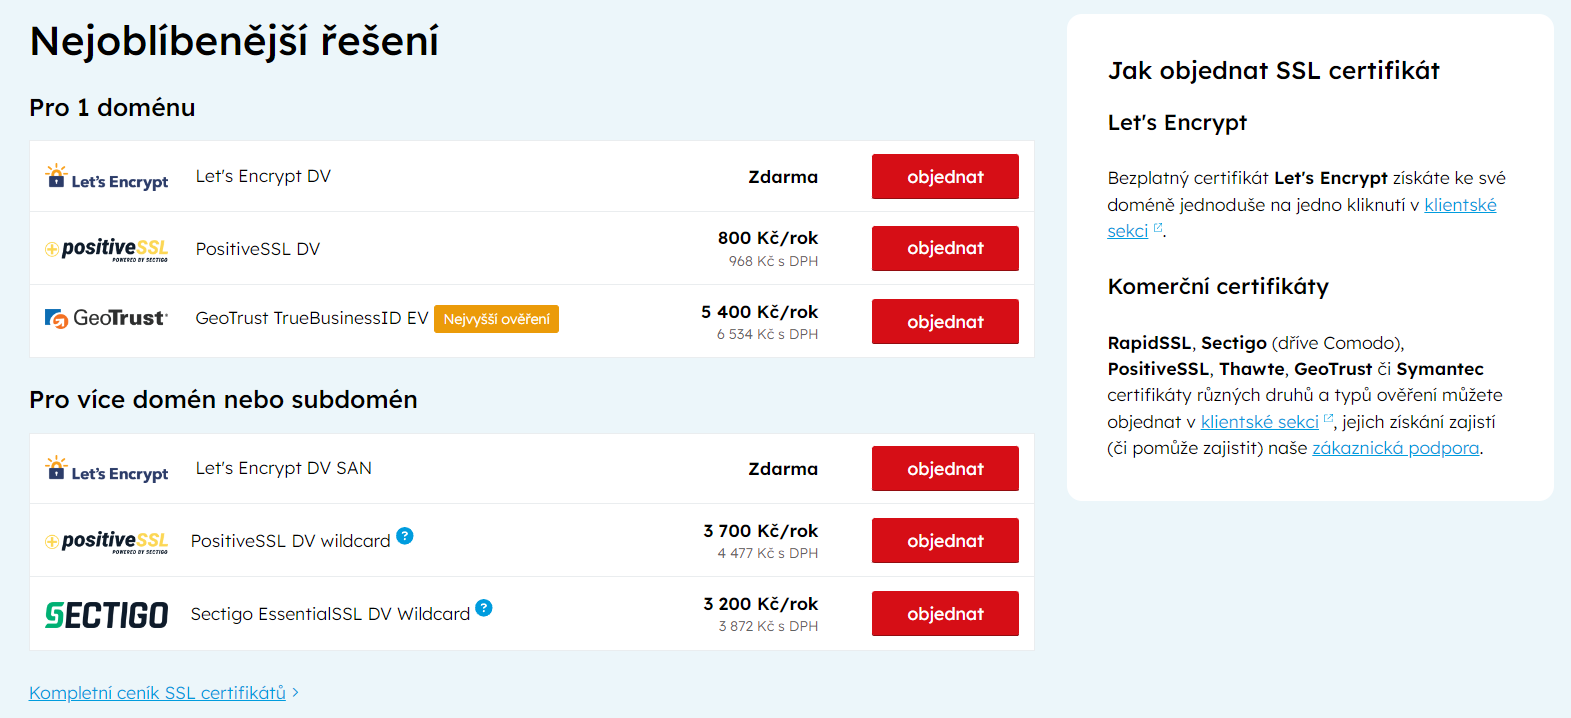Order Let's Encrypt DV SAN certificate
1571x718 pixels.
click(945, 469)
